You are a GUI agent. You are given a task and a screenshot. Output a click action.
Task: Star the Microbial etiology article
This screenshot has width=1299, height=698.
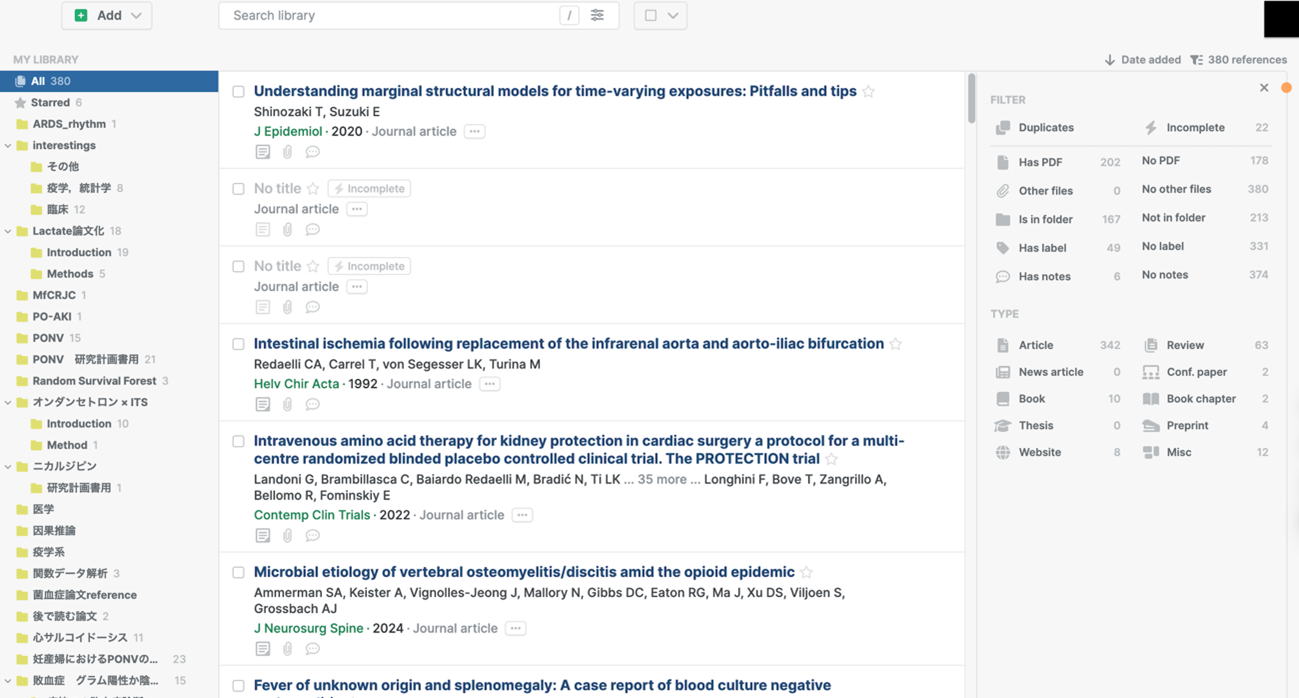click(x=806, y=573)
